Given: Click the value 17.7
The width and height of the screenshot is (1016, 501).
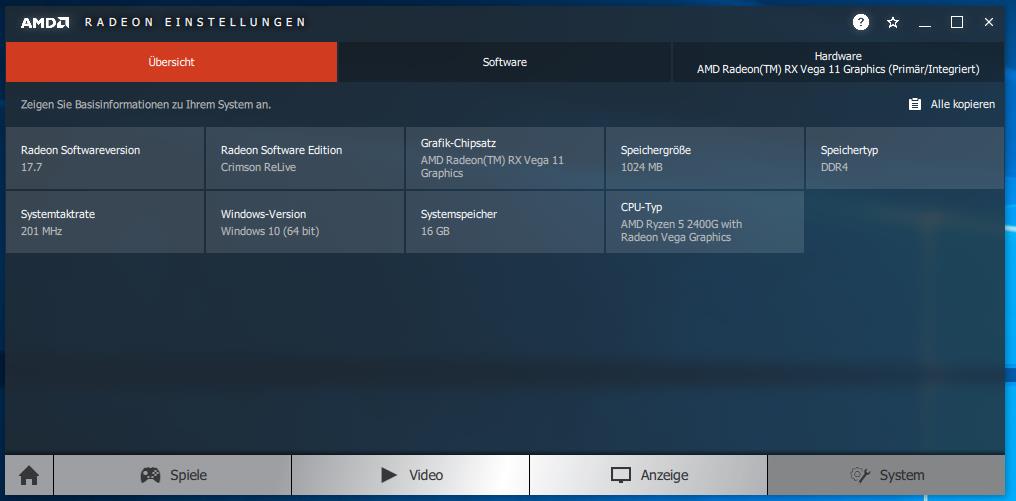Looking at the screenshot, I should 32,167.
